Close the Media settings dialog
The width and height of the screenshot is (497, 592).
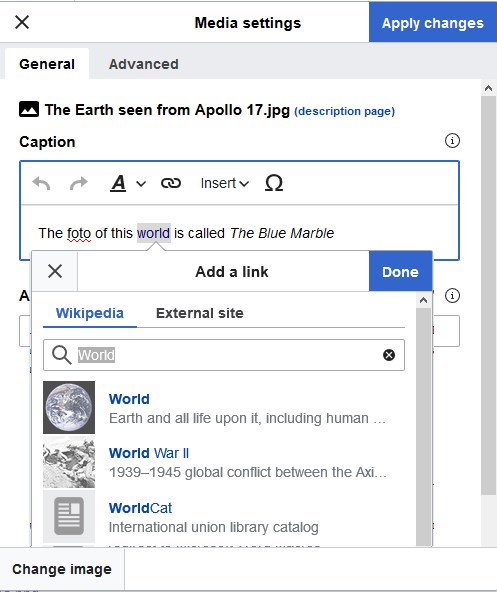[x=22, y=22]
